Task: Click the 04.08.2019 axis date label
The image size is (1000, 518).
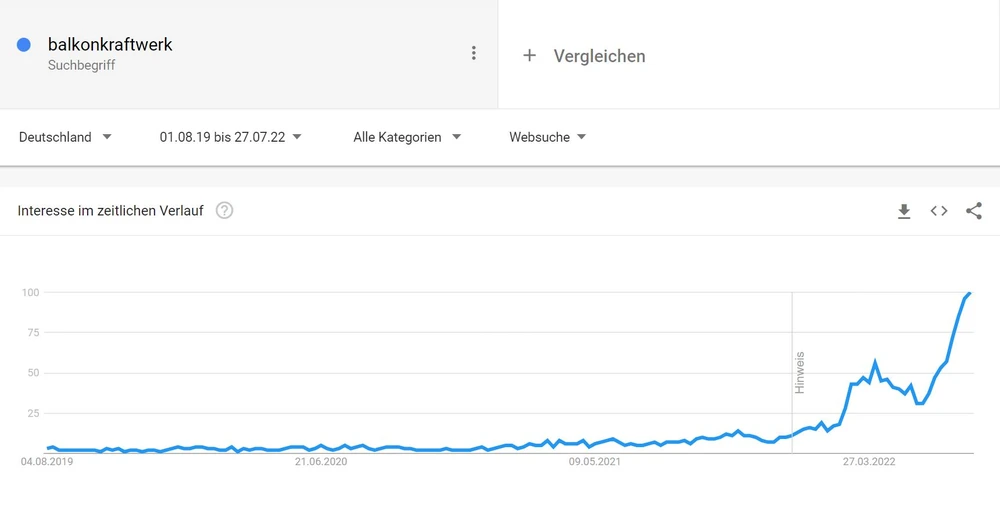Action: (47, 462)
